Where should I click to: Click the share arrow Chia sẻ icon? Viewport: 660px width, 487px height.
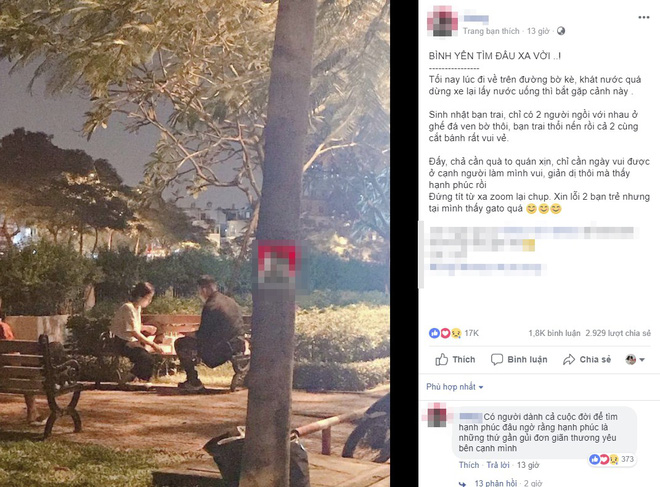pos(569,359)
